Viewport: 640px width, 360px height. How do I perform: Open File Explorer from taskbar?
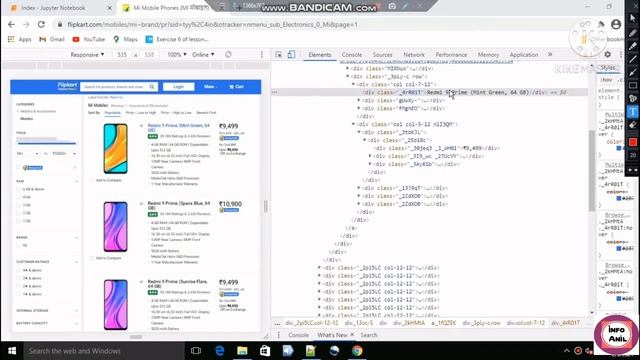coord(242,351)
